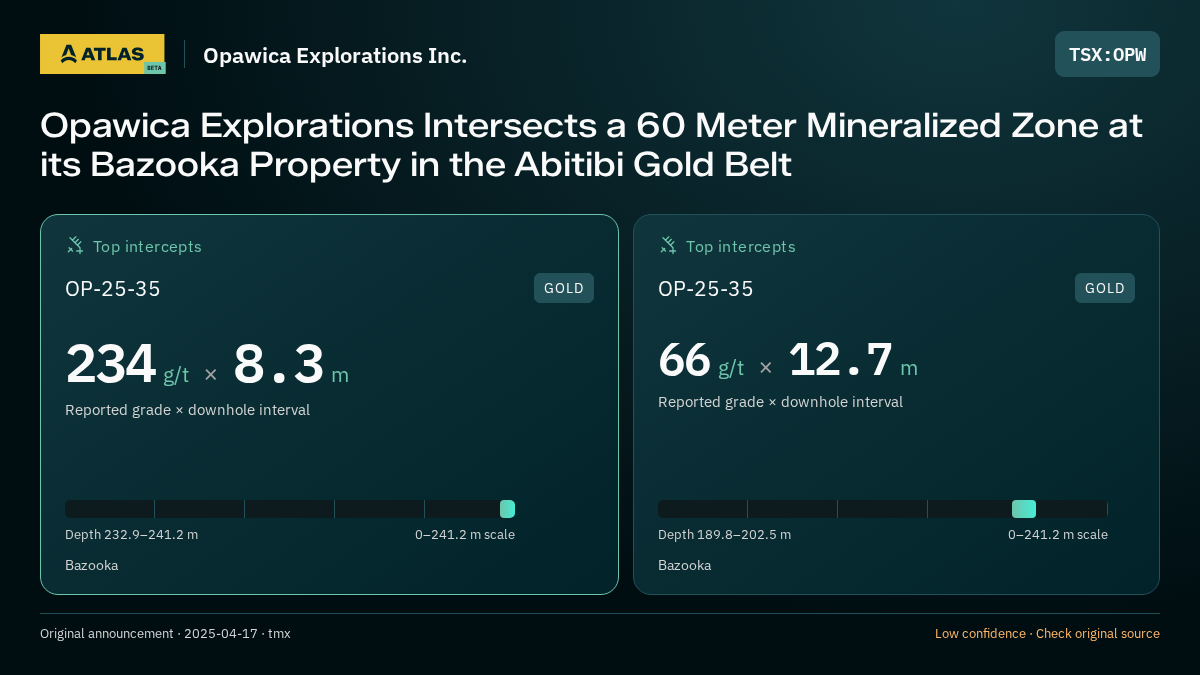
Task: Click 'Top intercepts' label in right card
Action: [740, 246]
